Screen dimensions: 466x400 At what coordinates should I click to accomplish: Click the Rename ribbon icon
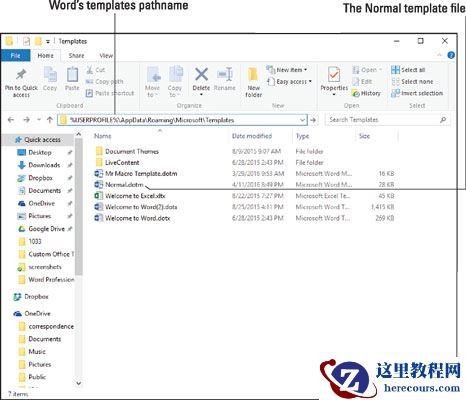225,74
